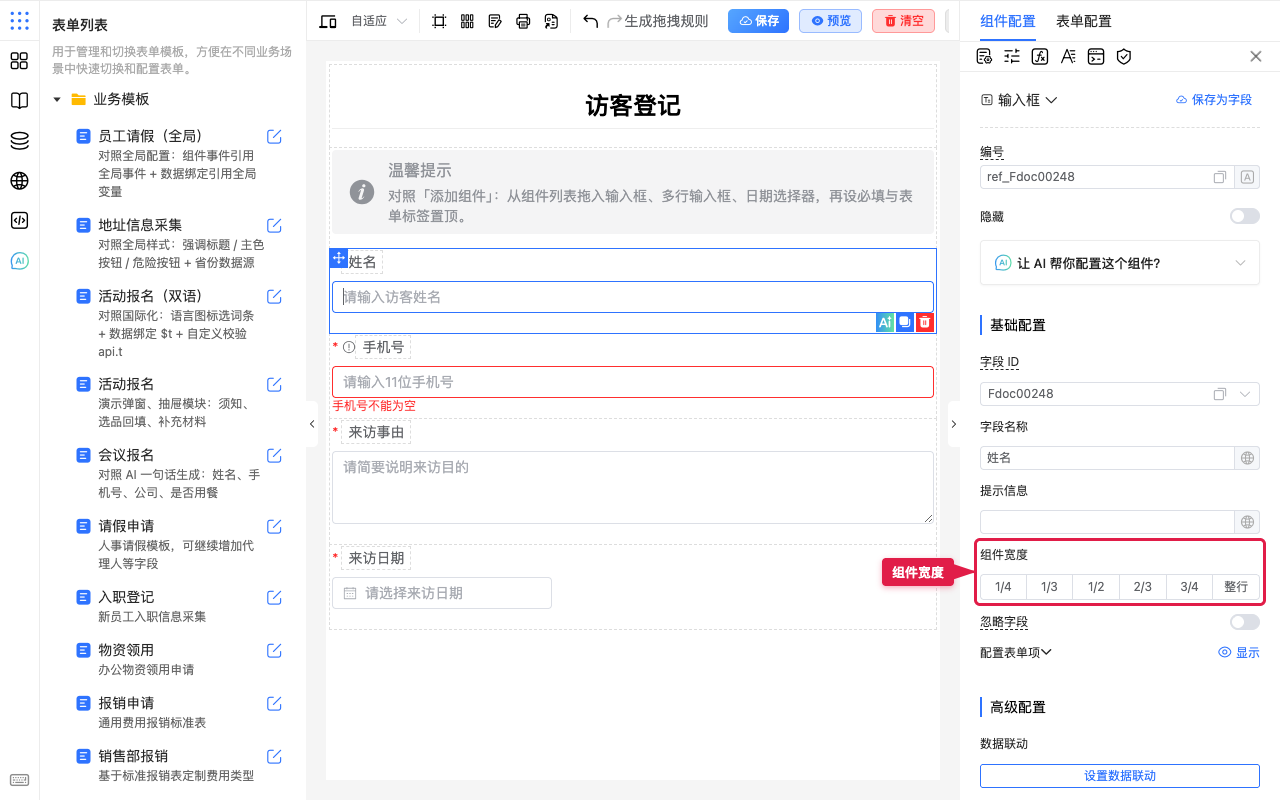This screenshot has height=800, width=1280.
Task: Open the 报销申请 template
Action: point(126,703)
